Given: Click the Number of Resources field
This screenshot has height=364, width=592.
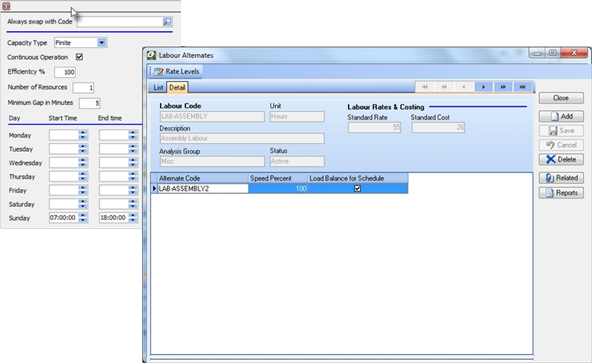Looking at the screenshot, I should click(x=83, y=88).
